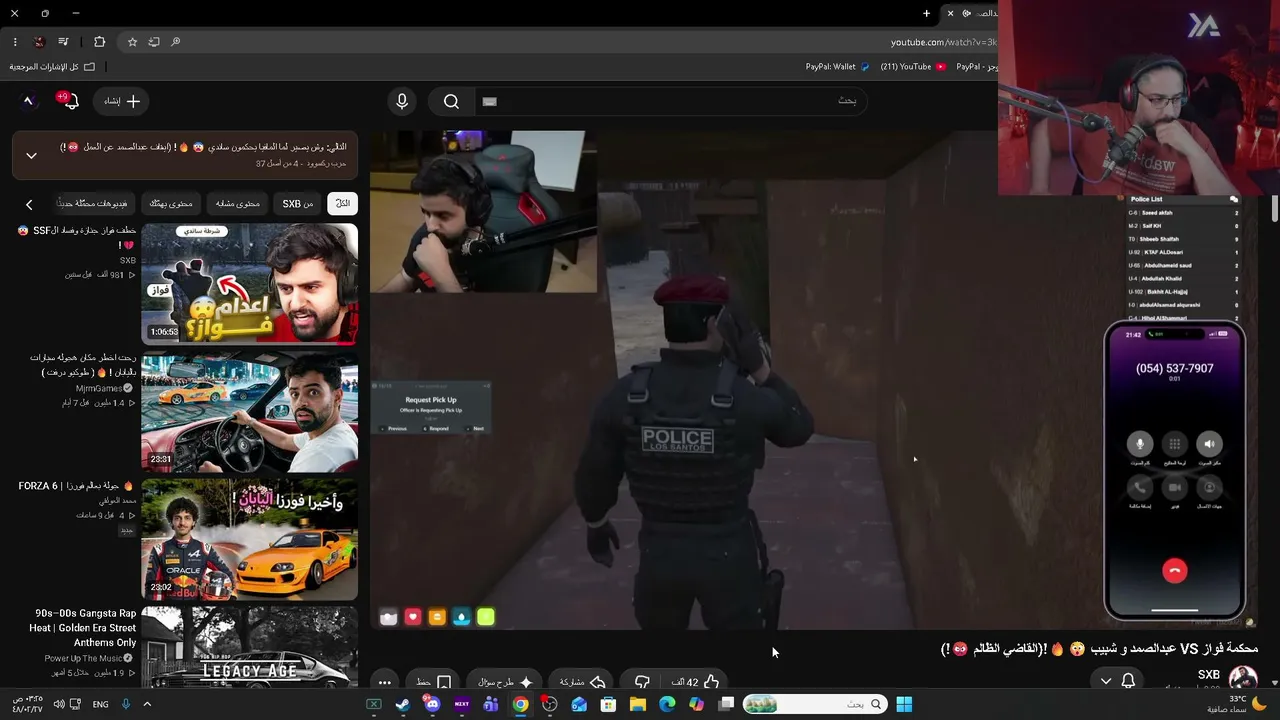
Task: Open the subscription notification bell dropdown
Action: 1117,681
